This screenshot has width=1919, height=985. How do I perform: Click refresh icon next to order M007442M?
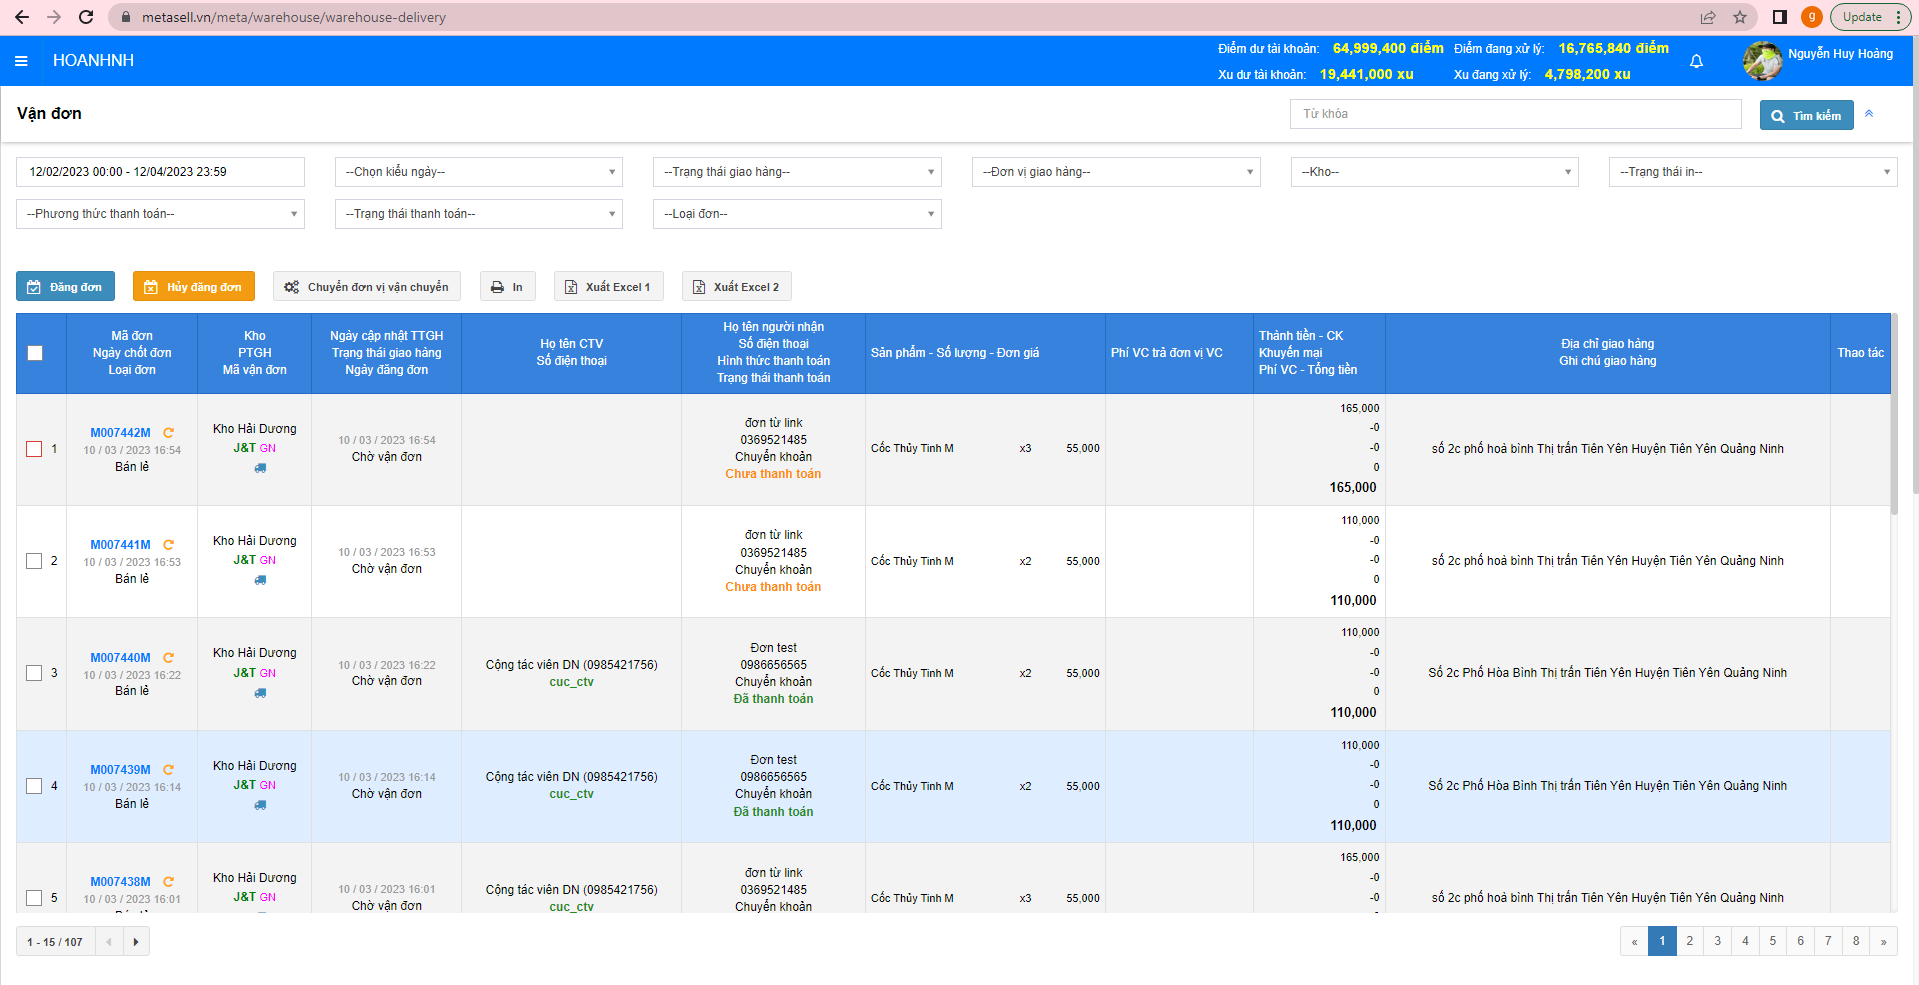pyautogui.click(x=168, y=433)
